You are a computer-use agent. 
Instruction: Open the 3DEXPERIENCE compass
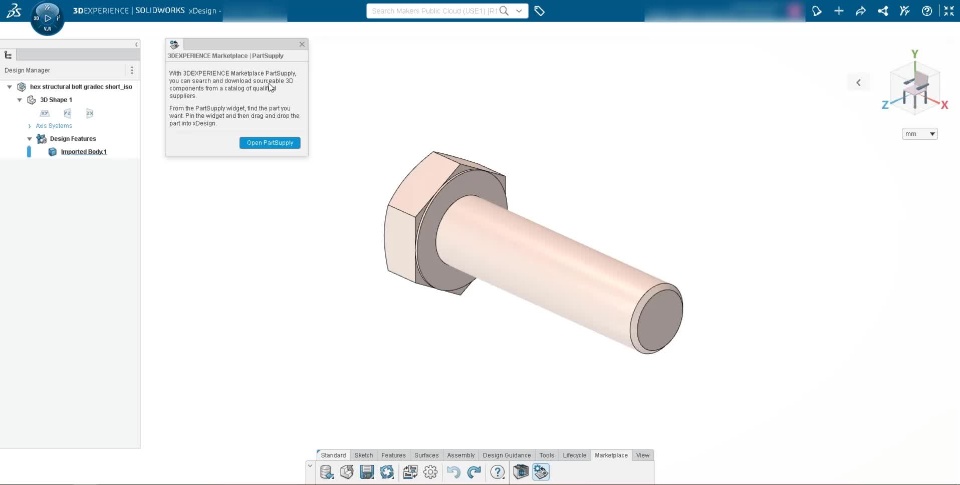[48, 18]
